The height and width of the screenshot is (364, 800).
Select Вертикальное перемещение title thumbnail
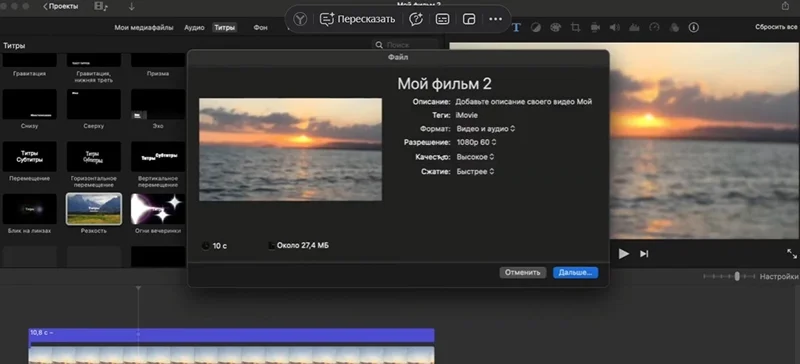[158, 157]
